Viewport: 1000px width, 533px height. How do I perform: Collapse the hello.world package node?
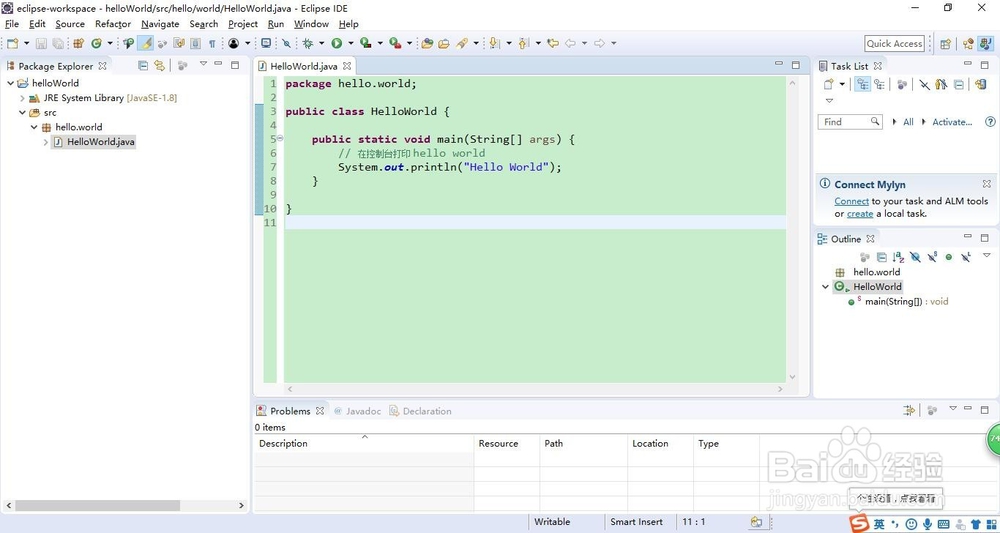[x=34, y=128]
